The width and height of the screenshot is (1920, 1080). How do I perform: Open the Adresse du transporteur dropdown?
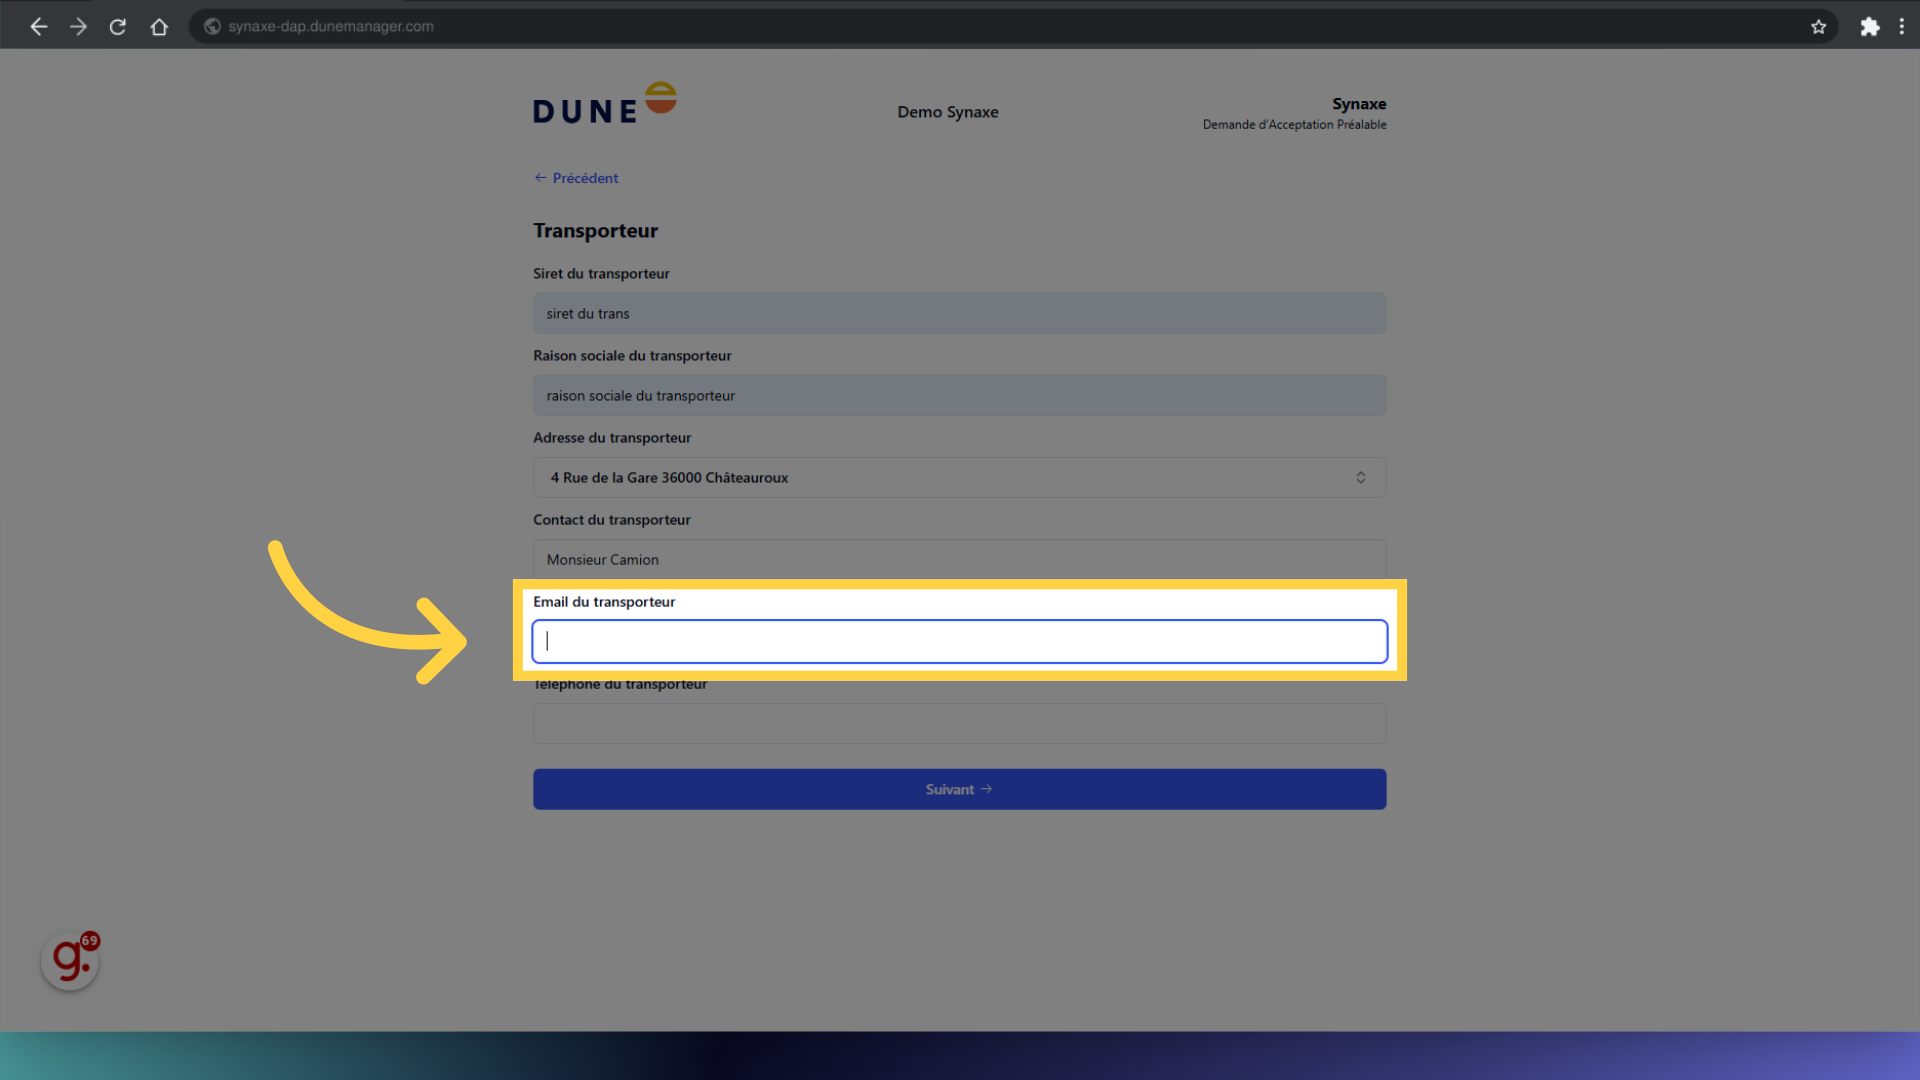[959, 477]
